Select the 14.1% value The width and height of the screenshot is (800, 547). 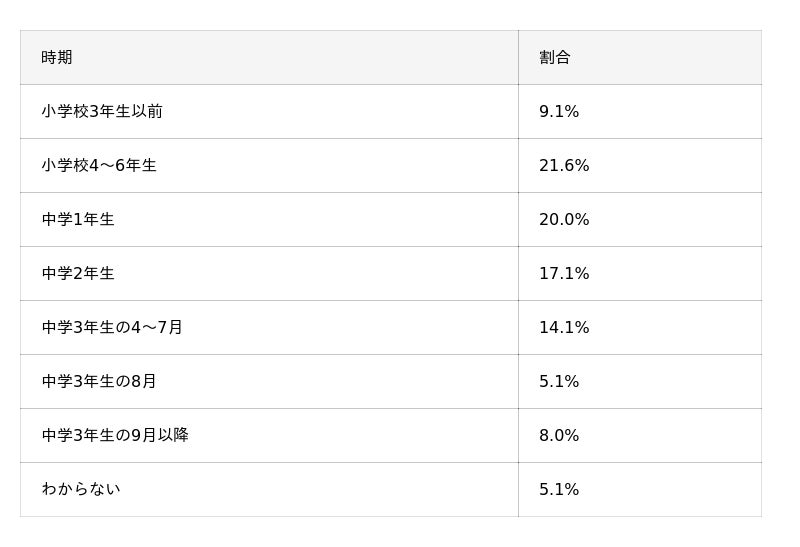point(564,327)
